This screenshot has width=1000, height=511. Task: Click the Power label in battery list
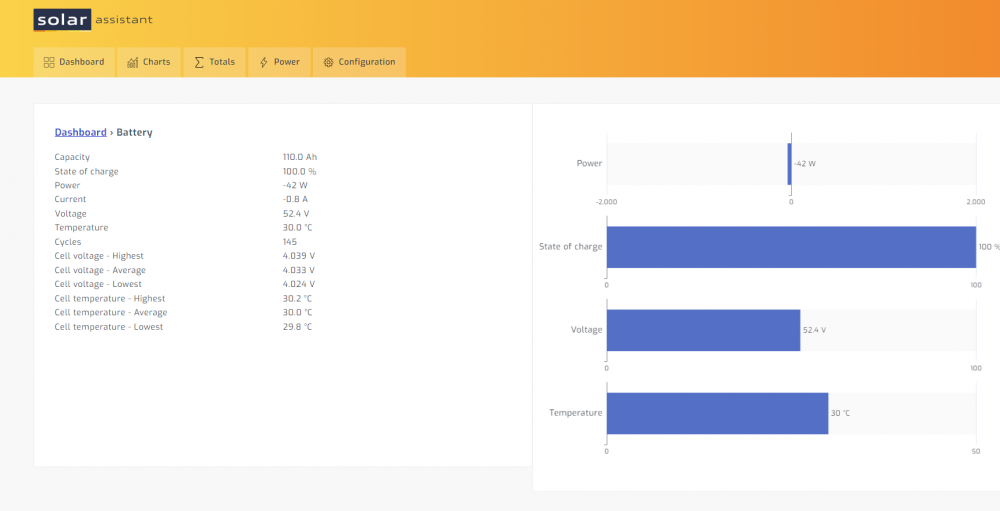click(x=67, y=186)
